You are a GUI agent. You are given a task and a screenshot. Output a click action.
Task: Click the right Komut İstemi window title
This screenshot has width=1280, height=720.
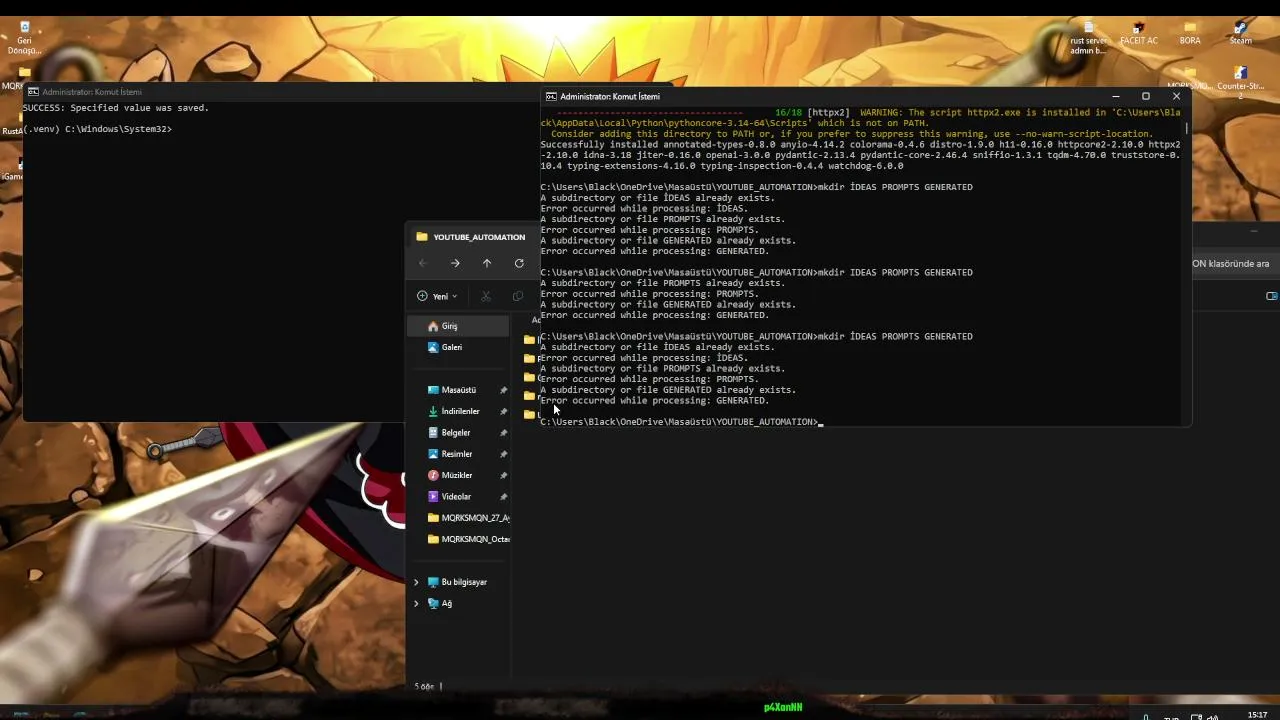(610, 97)
